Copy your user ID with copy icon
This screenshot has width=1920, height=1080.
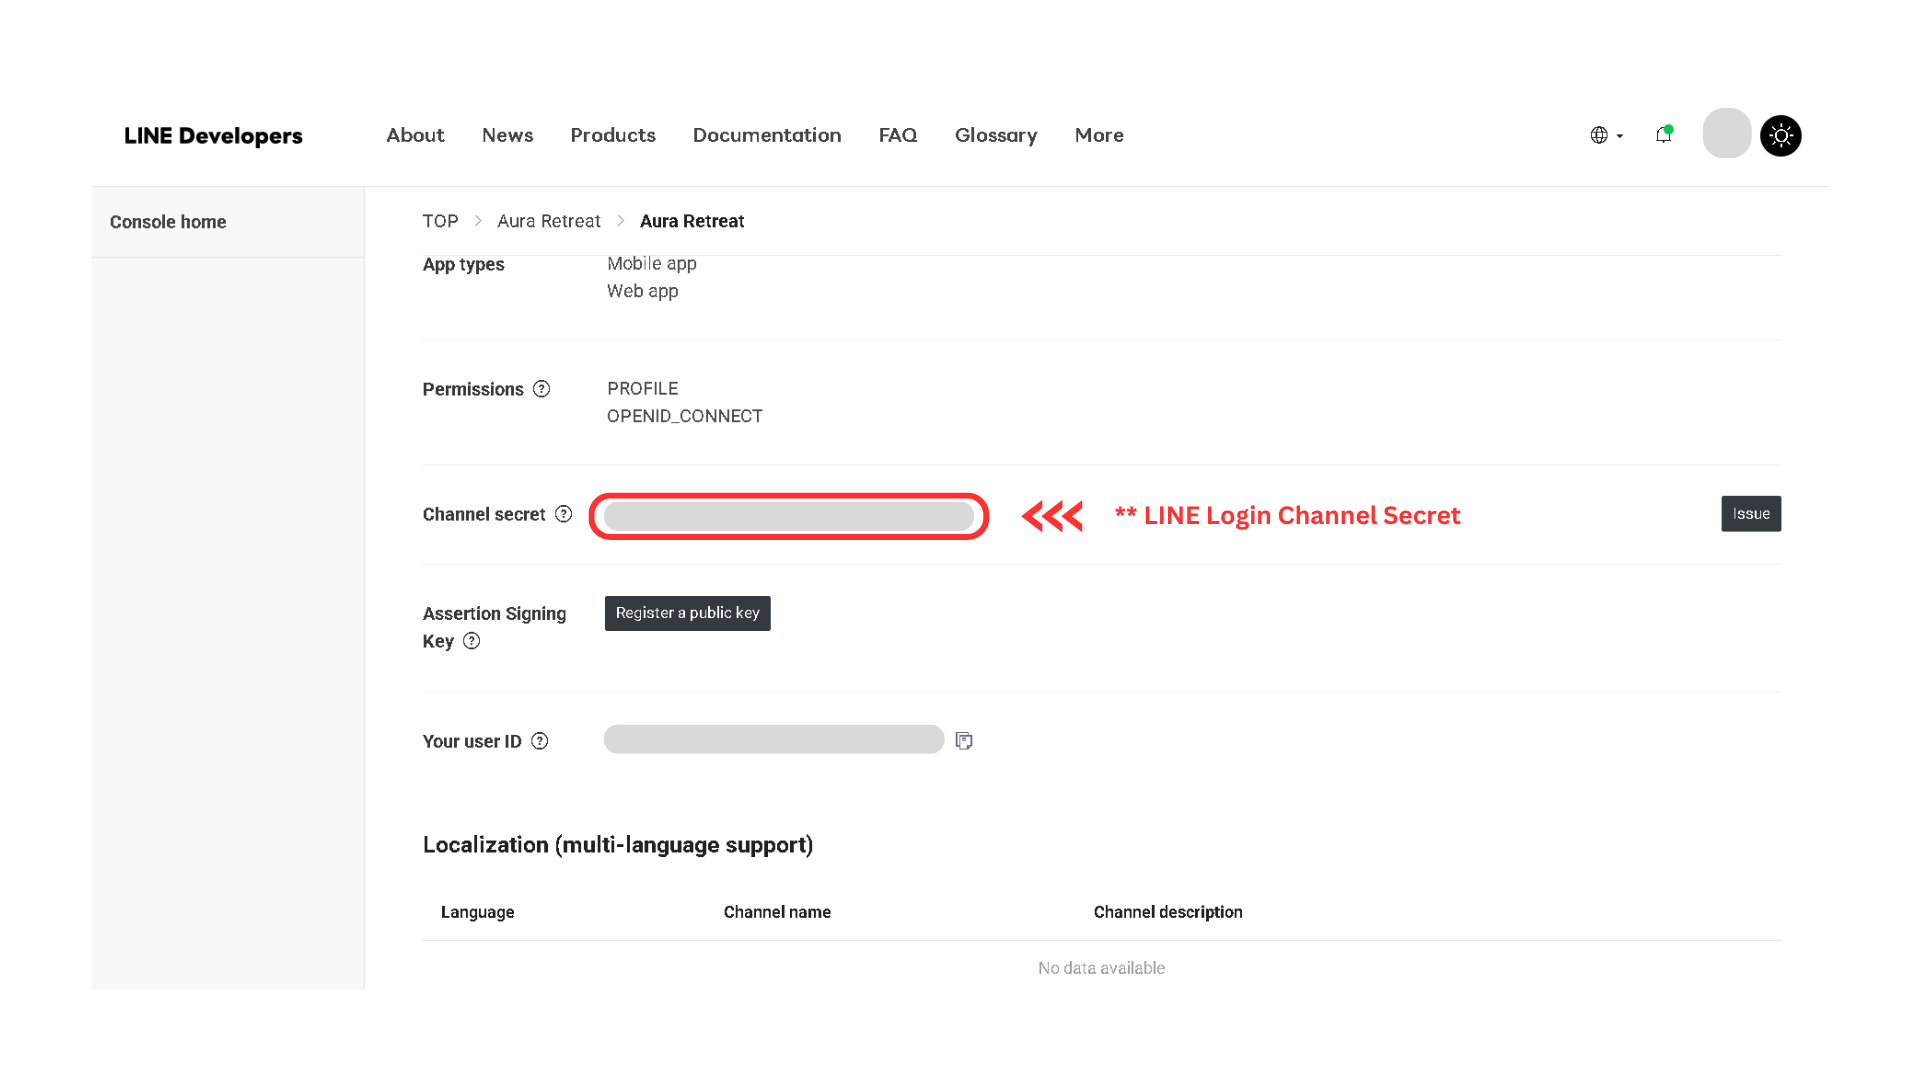[964, 741]
